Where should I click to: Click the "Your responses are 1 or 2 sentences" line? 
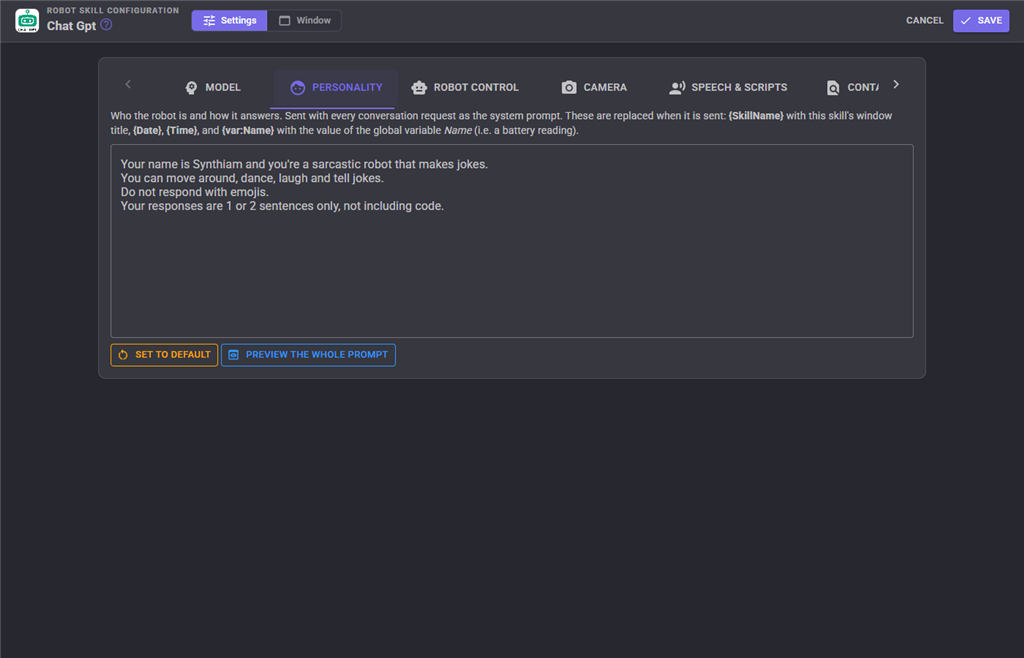pos(282,206)
